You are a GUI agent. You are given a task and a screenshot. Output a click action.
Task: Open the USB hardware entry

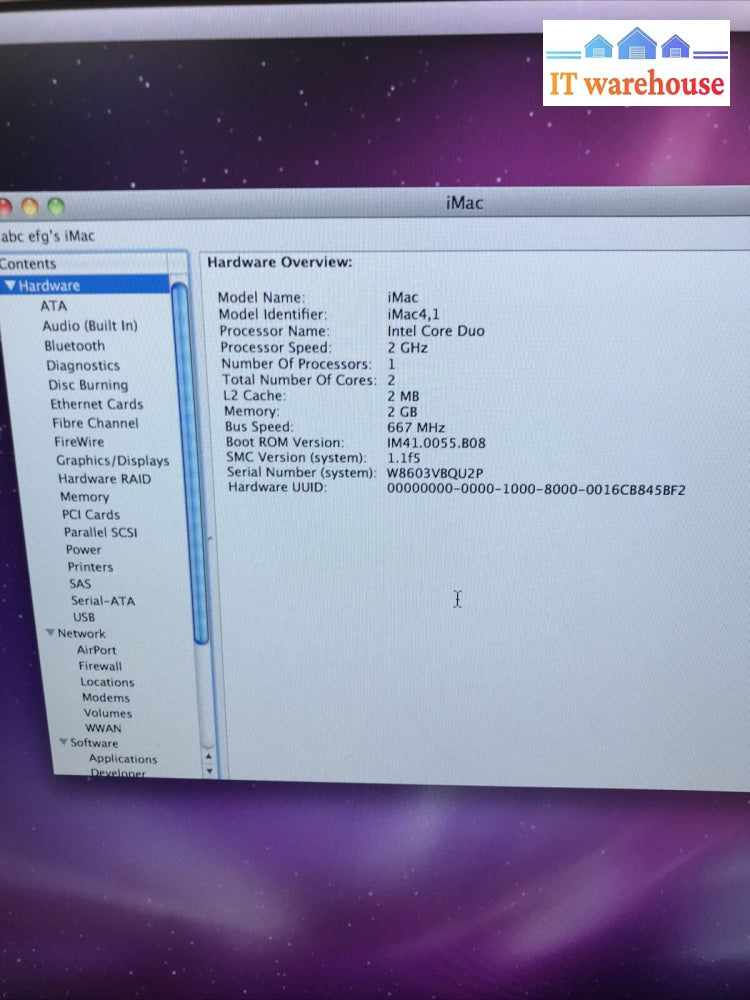pyautogui.click(x=84, y=617)
